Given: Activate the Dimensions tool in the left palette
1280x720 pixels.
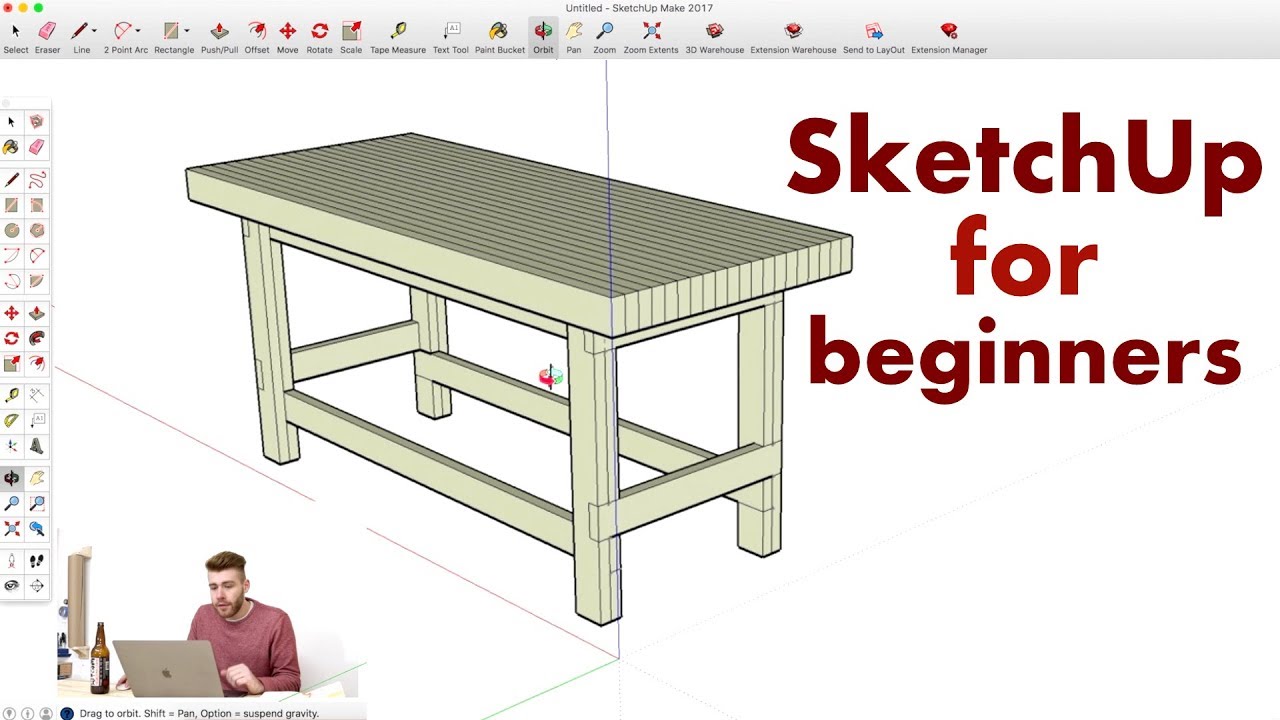Looking at the screenshot, I should (x=37, y=396).
